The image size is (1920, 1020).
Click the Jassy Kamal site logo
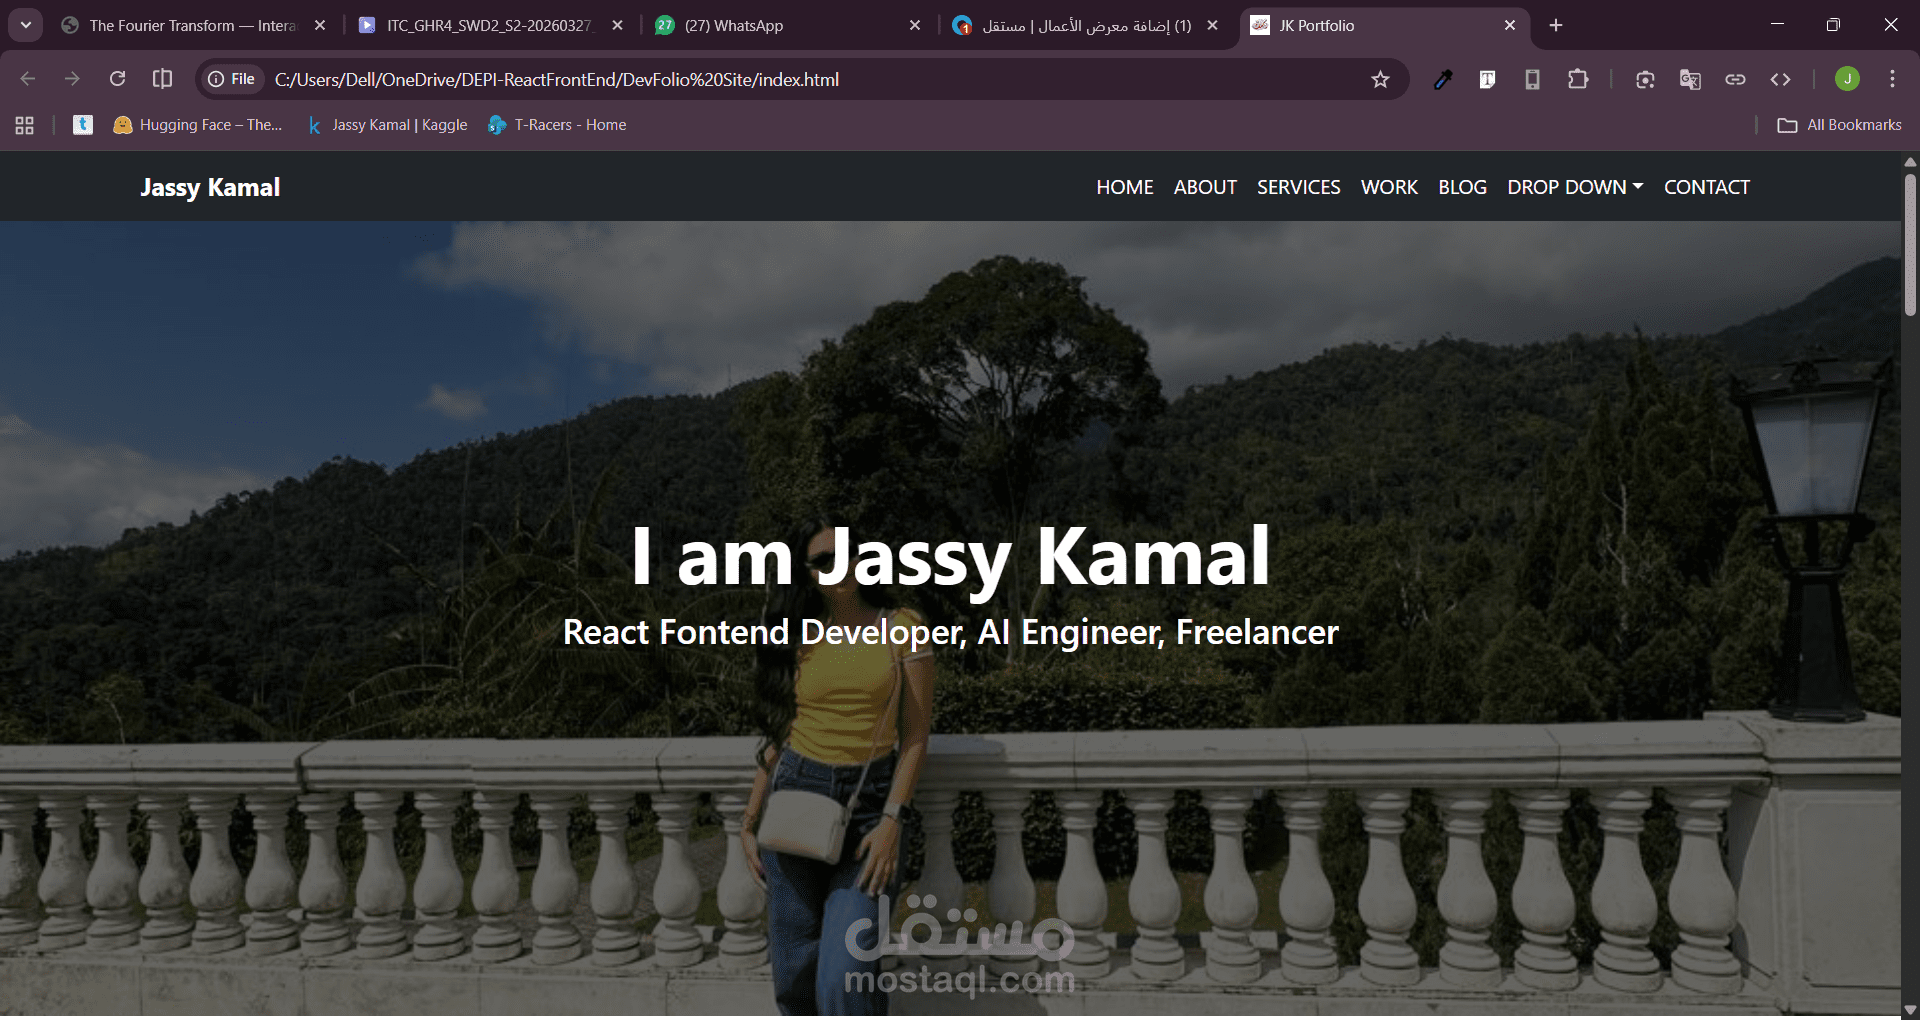tap(210, 187)
